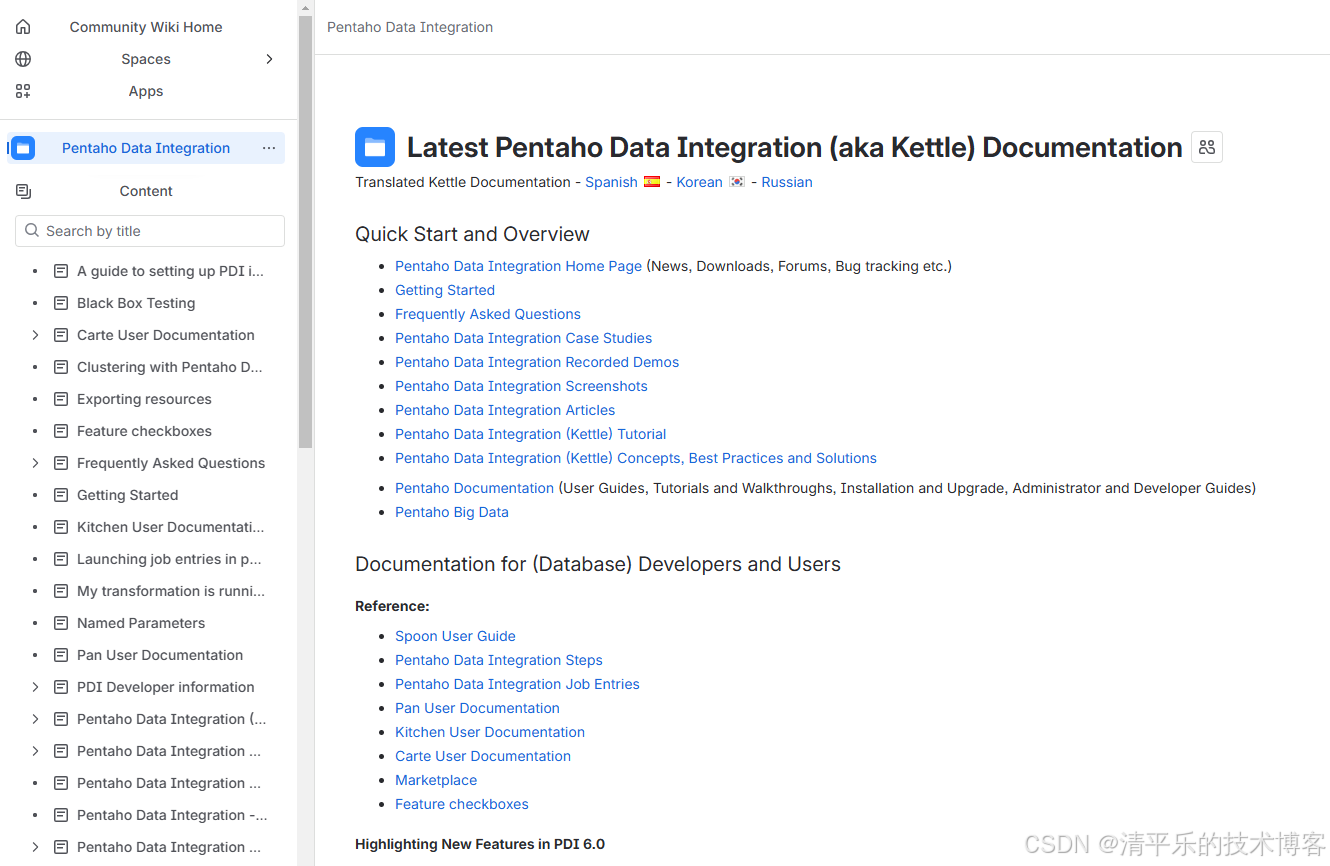Open the three-dots menu beside Pentaho Data Integration
The height and width of the screenshot is (866, 1330).
click(269, 148)
